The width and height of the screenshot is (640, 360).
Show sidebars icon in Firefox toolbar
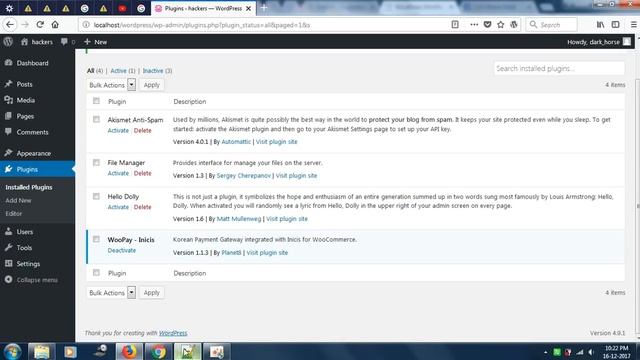coord(616,24)
